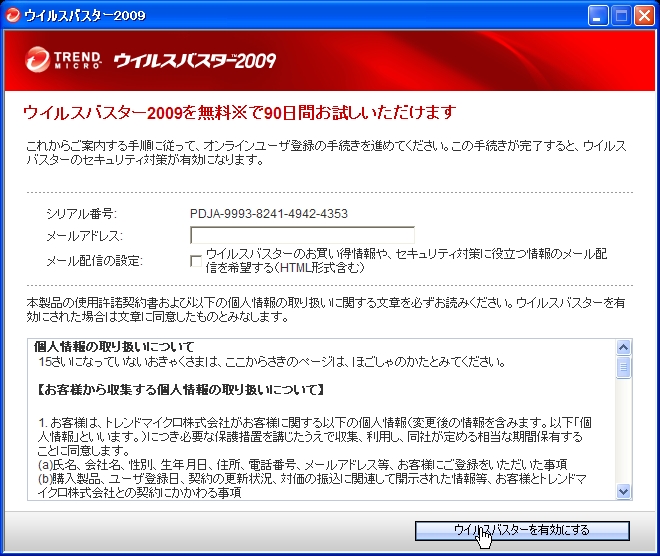Viewport: 660px width, 556px height.
Task: Click the ウイルスバスター2009 banner title
Action: click(x=194, y=61)
